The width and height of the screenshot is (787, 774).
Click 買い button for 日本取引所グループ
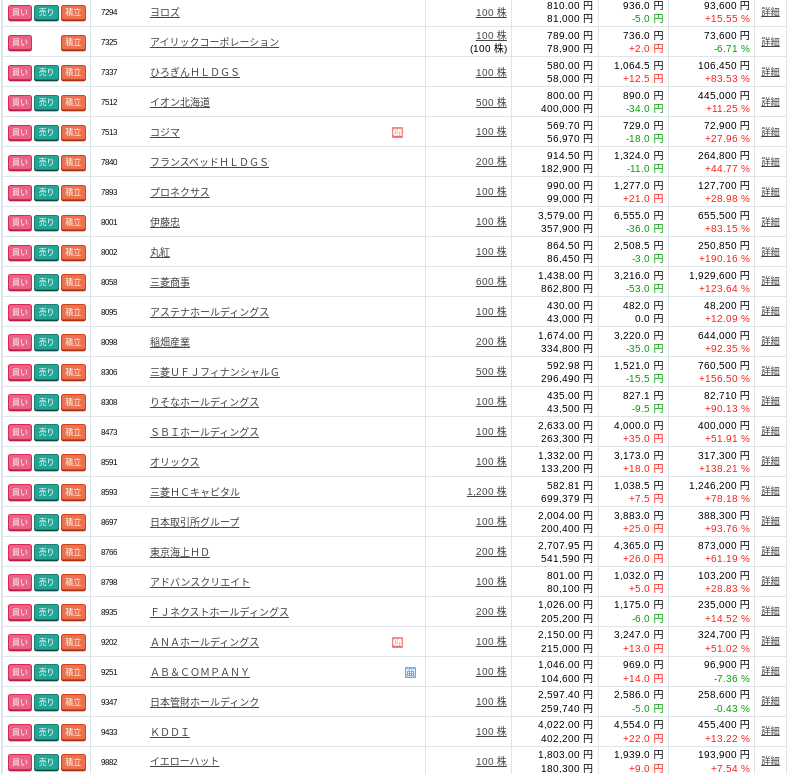coord(20,523)
